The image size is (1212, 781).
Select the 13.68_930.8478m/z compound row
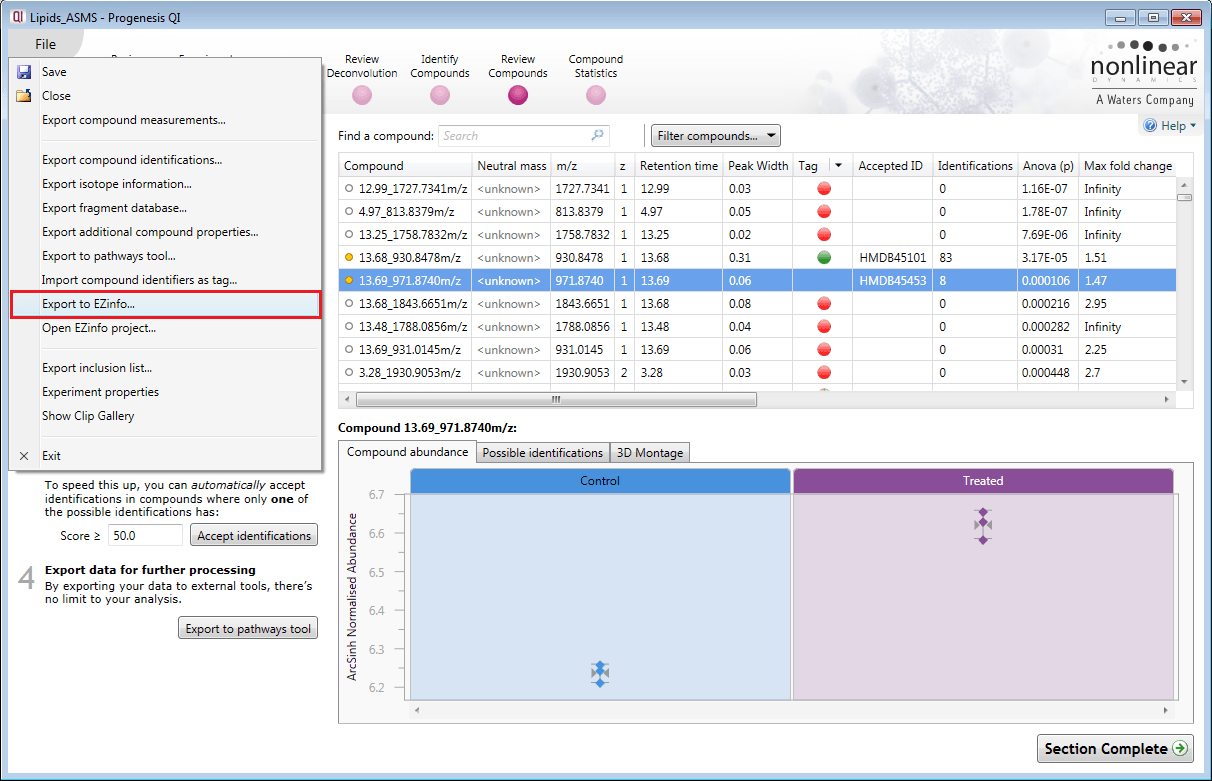758,258
